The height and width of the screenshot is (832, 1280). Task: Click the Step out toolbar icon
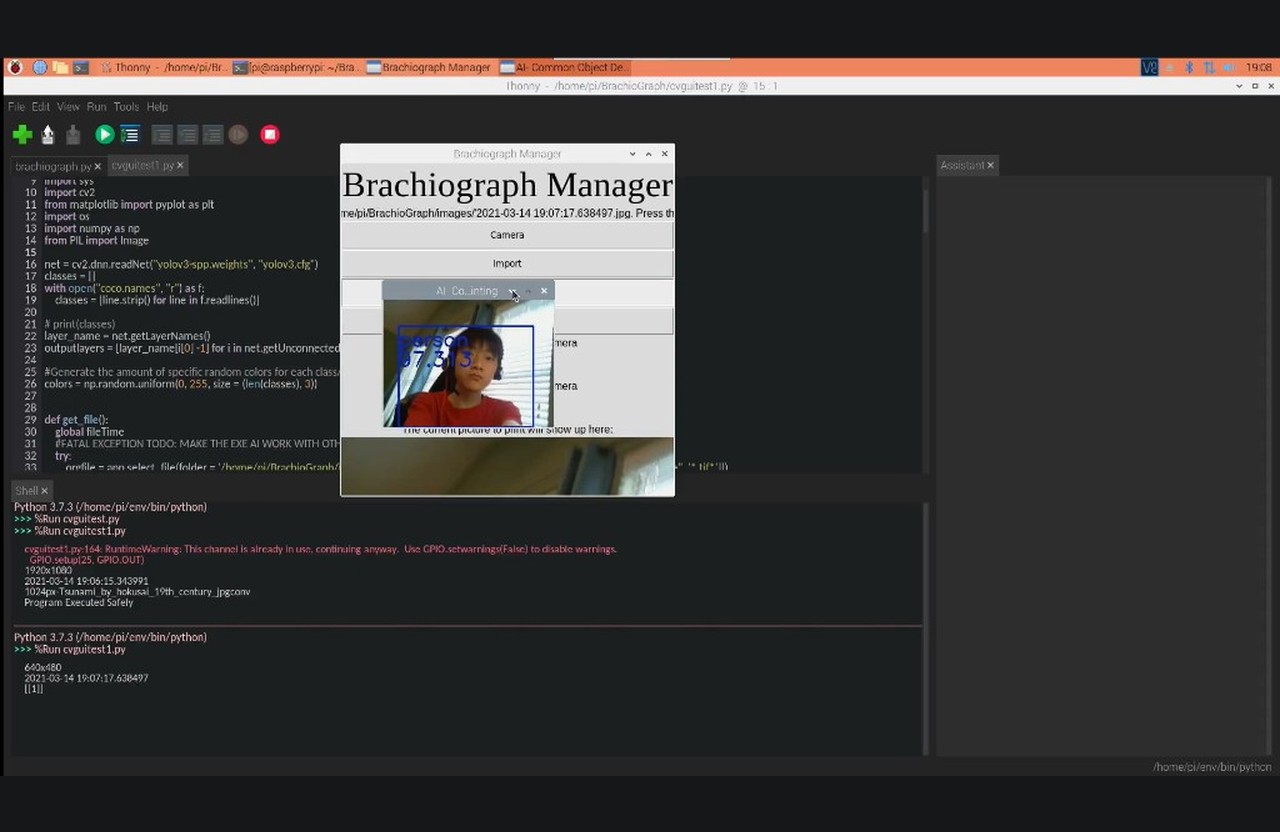212,134
